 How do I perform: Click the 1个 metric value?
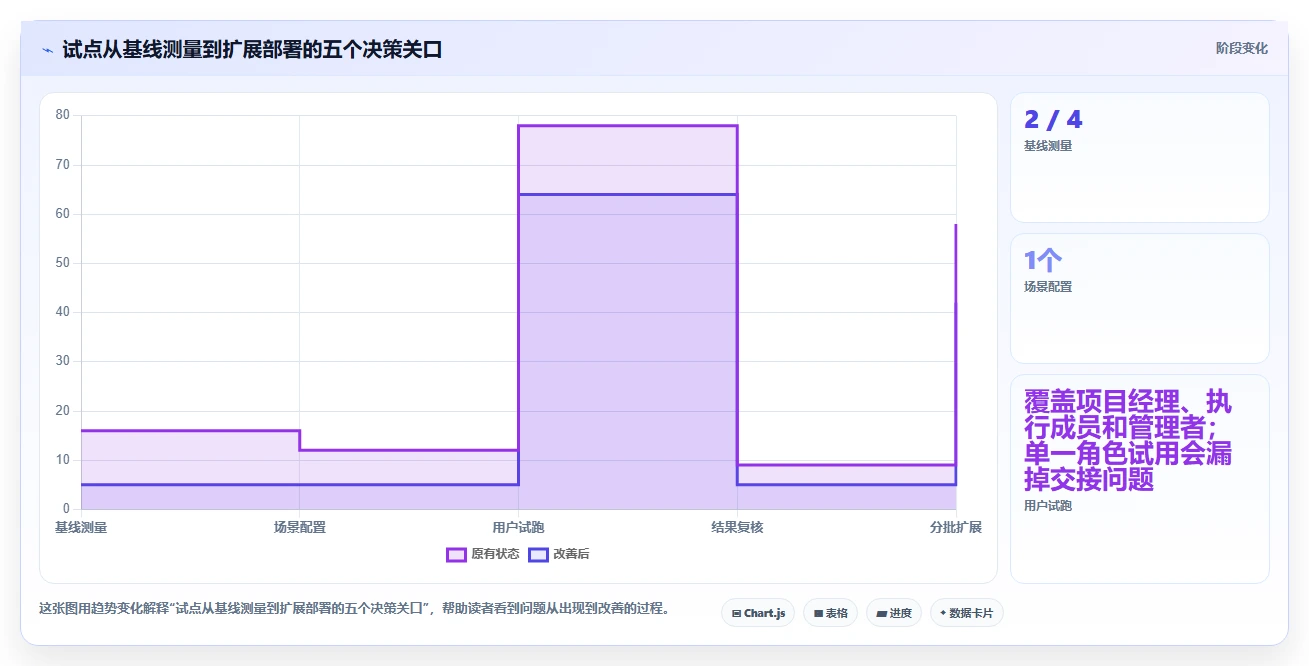[x=1043, y=261]
